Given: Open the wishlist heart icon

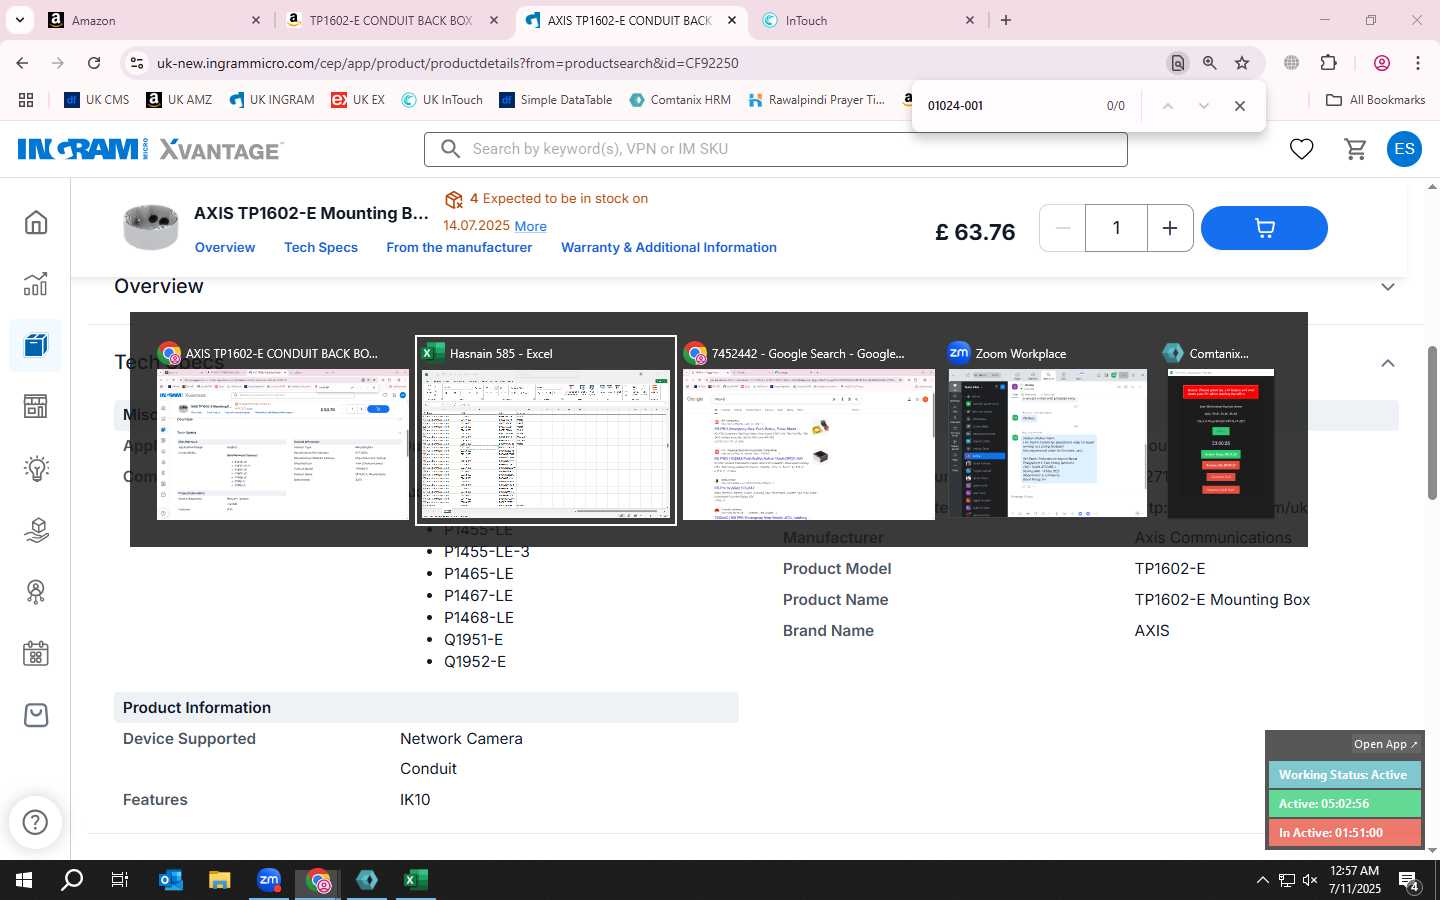Looking at the screenshot, I should (1301, 149).
